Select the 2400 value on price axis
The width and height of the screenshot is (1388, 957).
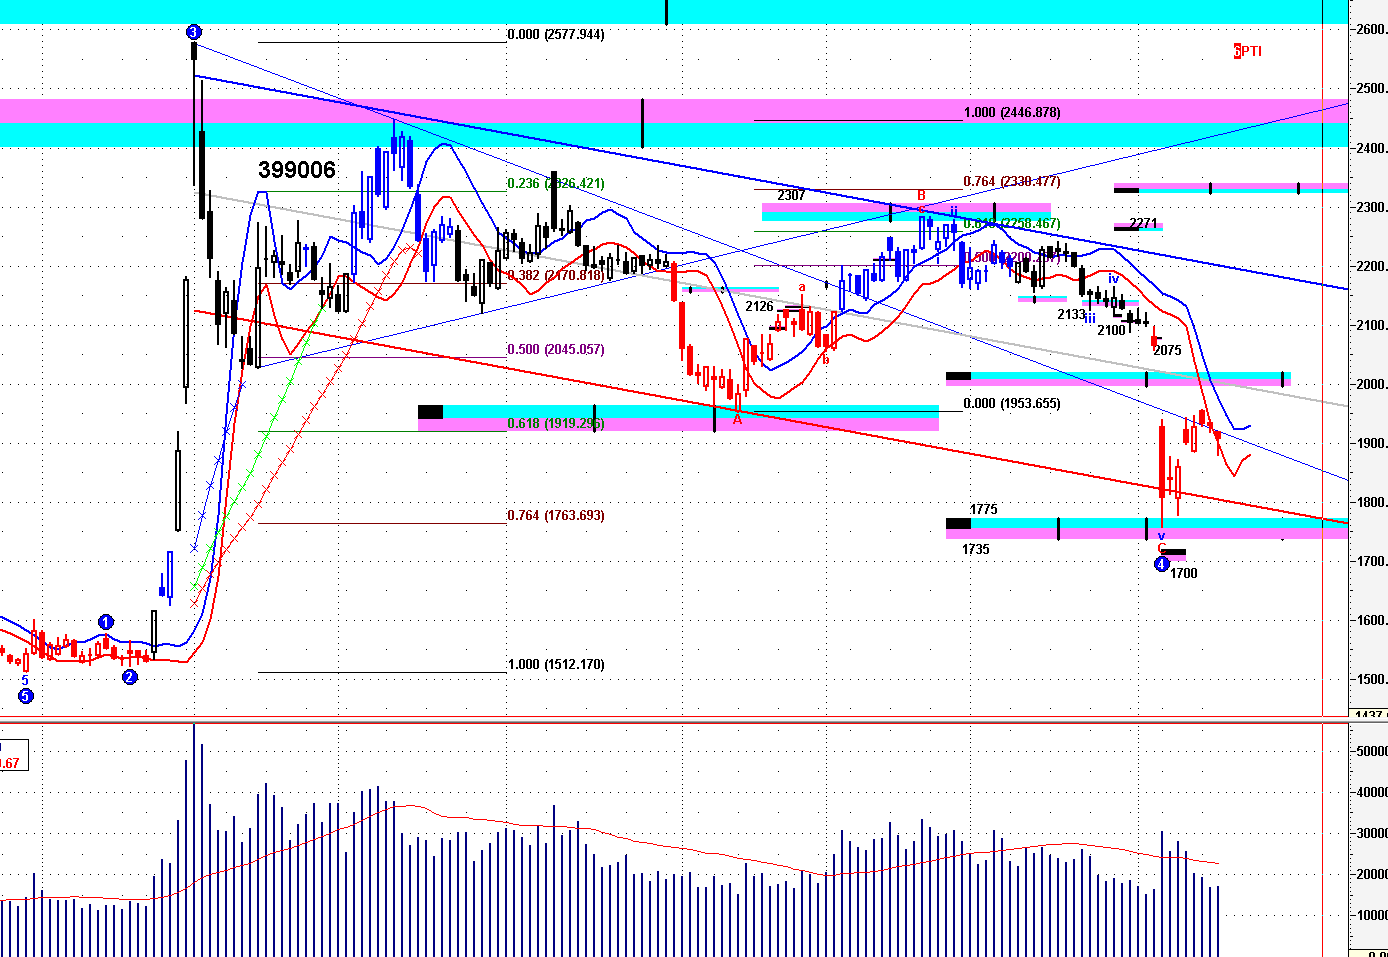pos(1371,148)
